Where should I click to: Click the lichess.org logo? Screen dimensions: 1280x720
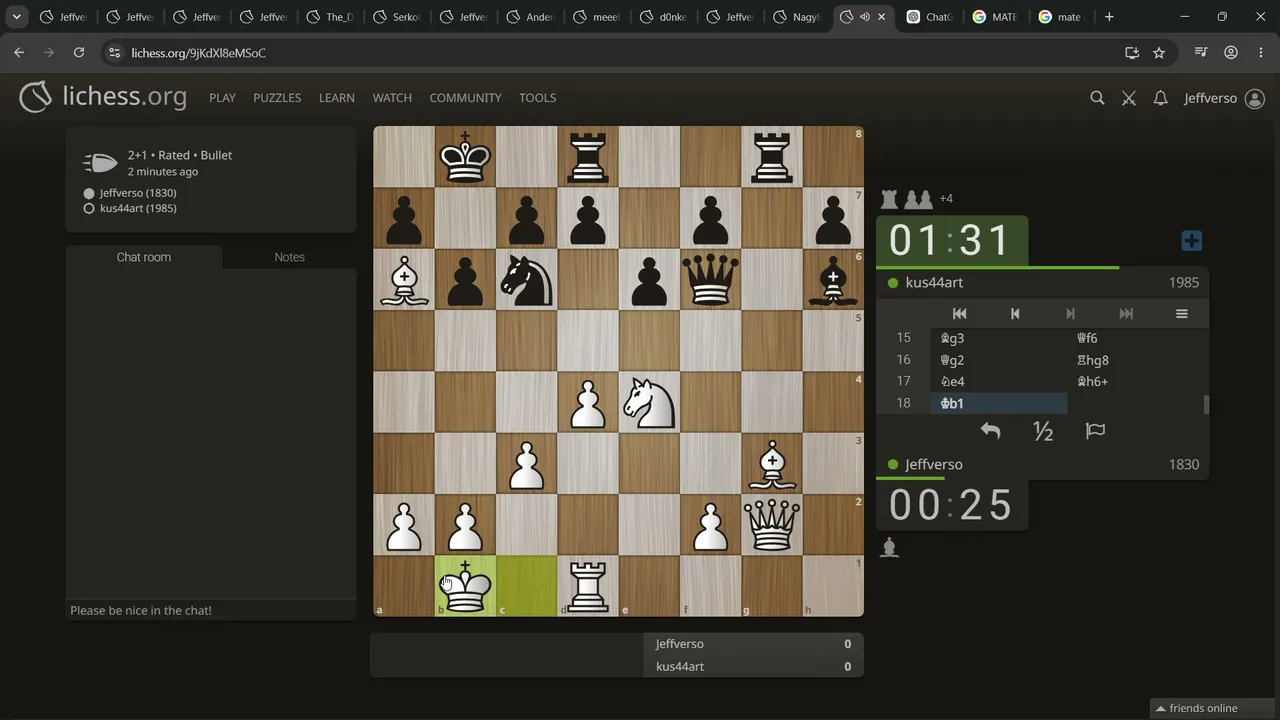click(x=103, y=97)
